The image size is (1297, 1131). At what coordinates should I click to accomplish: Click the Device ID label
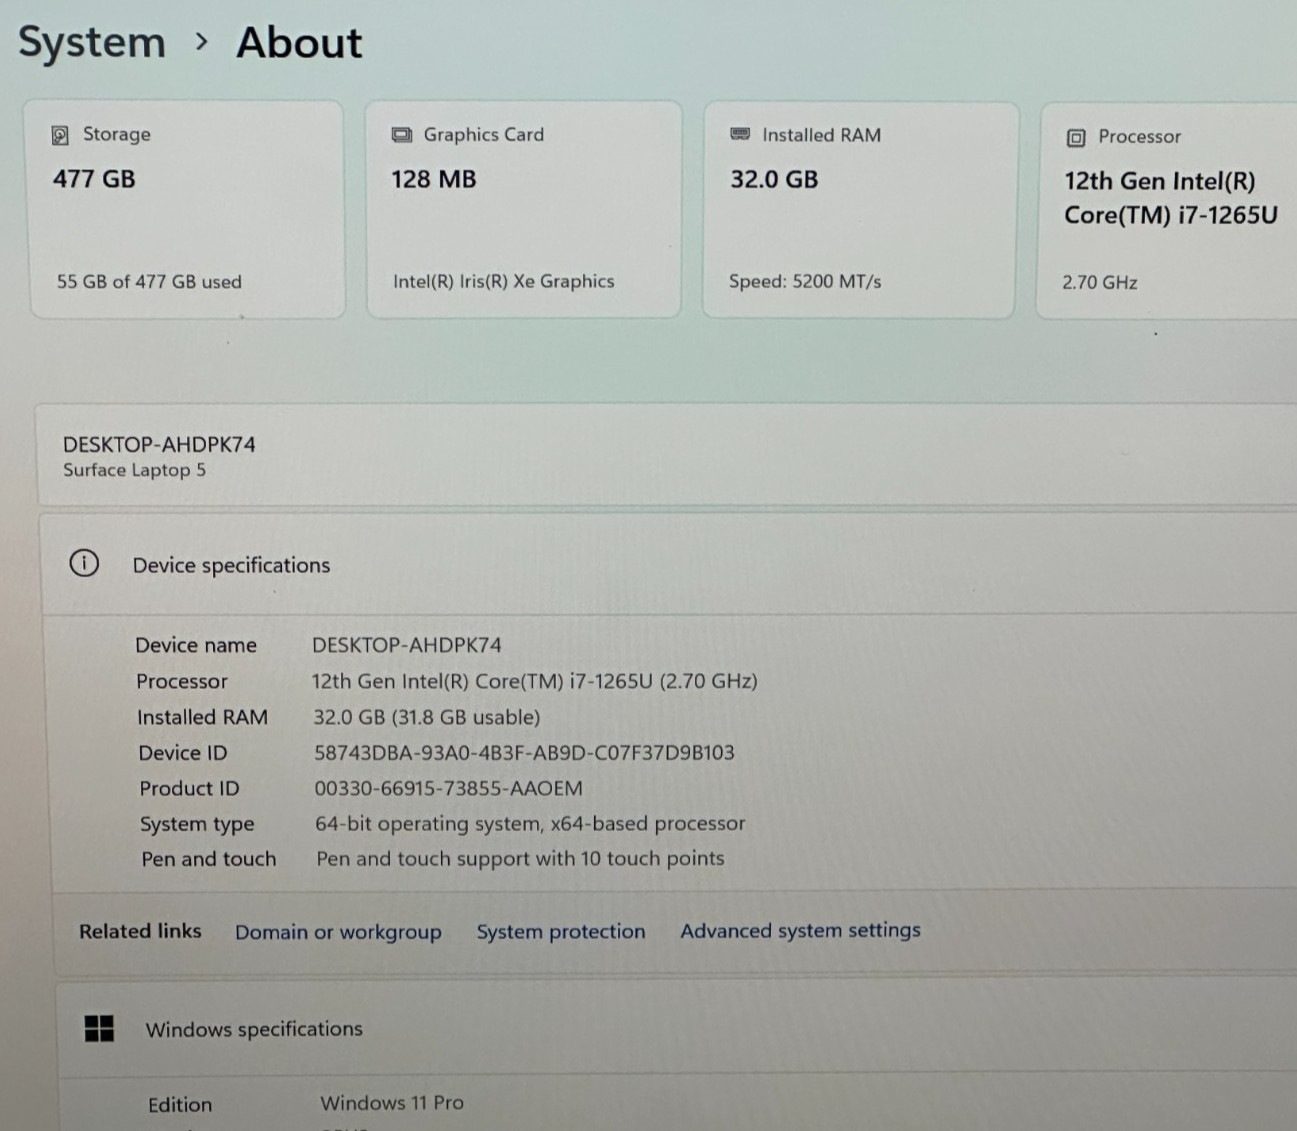click(x=183, y=753)
